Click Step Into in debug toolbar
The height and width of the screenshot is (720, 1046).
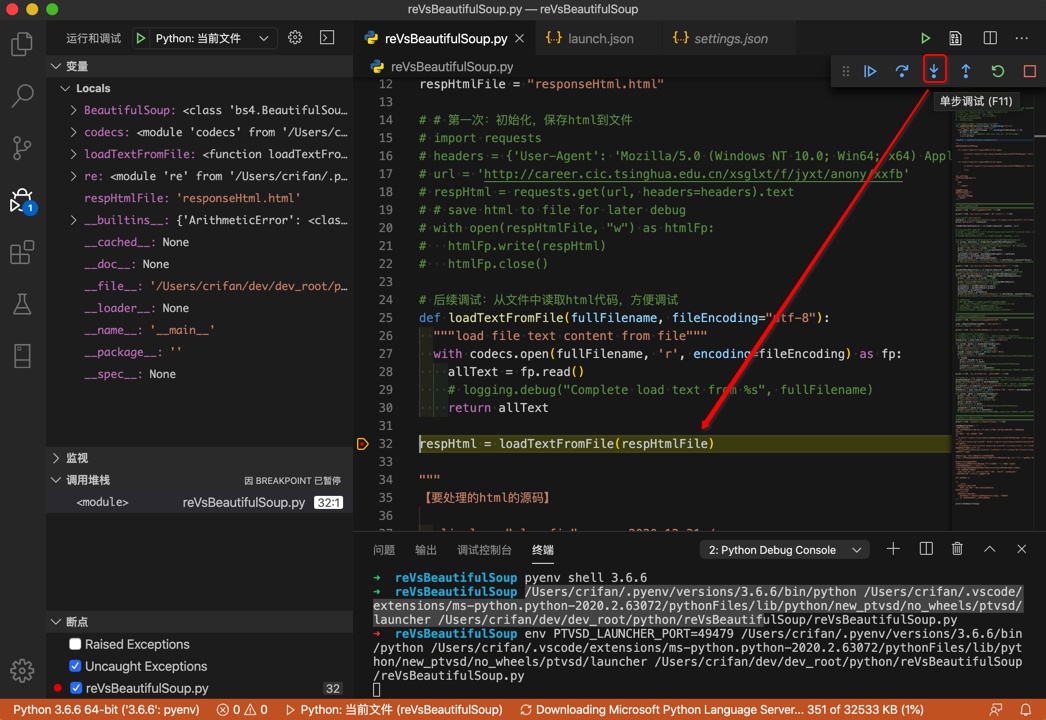pyautogui.click(x=934, y=71)
